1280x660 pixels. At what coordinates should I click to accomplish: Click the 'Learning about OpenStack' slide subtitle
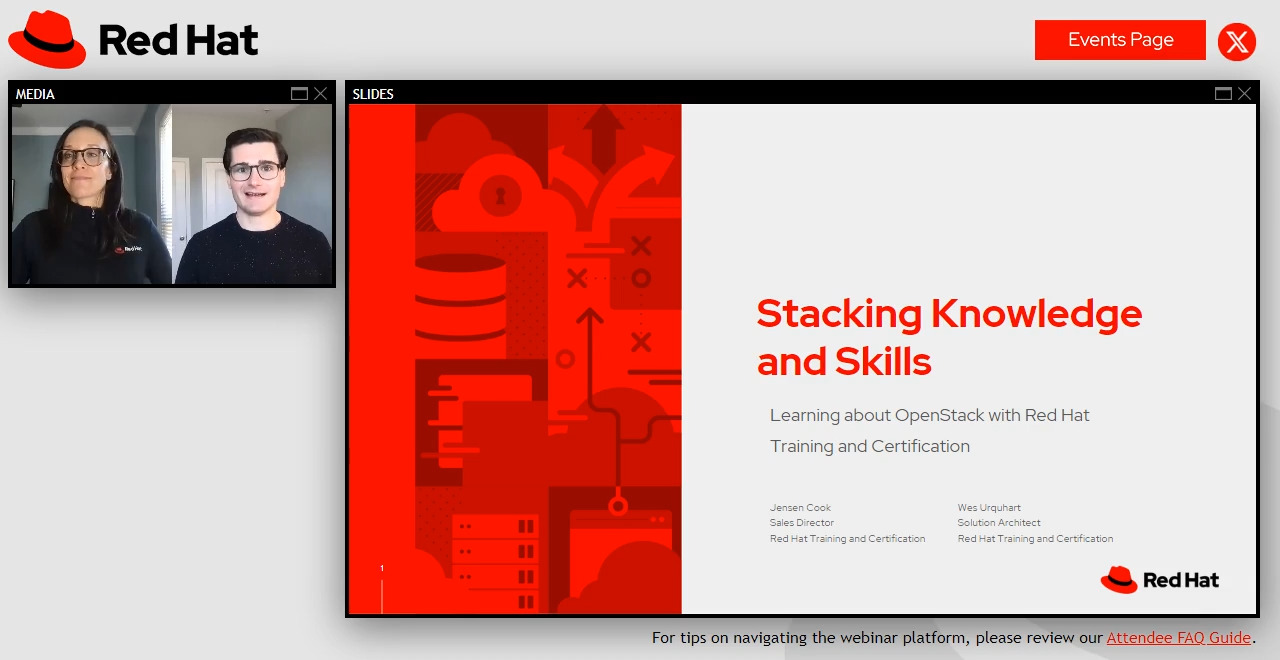(929, 430)
